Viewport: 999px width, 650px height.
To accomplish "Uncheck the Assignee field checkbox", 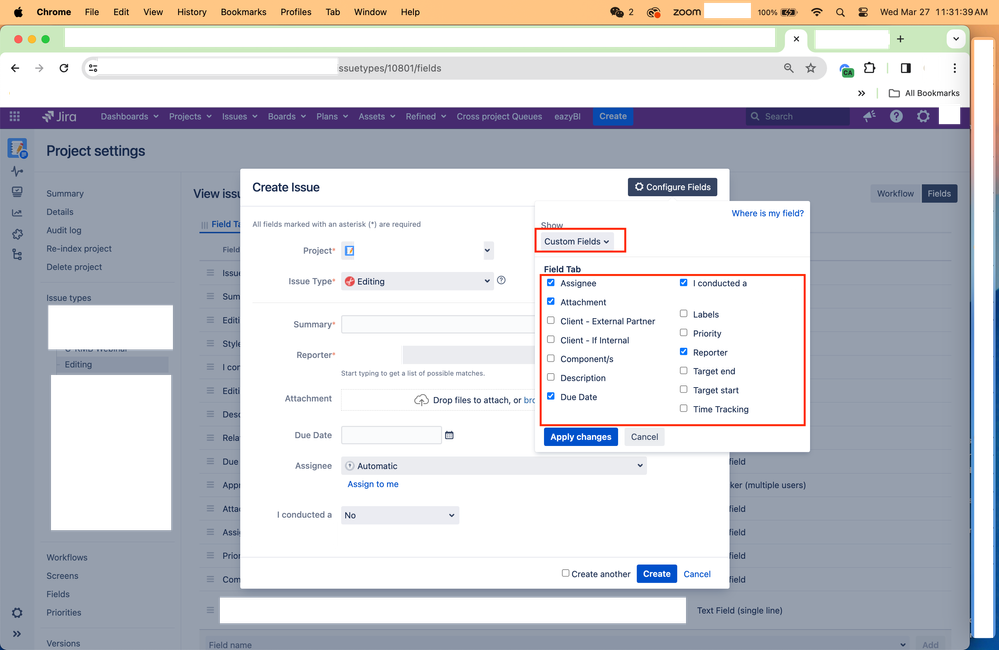I will pyautogui.click(x=551, y=282).
